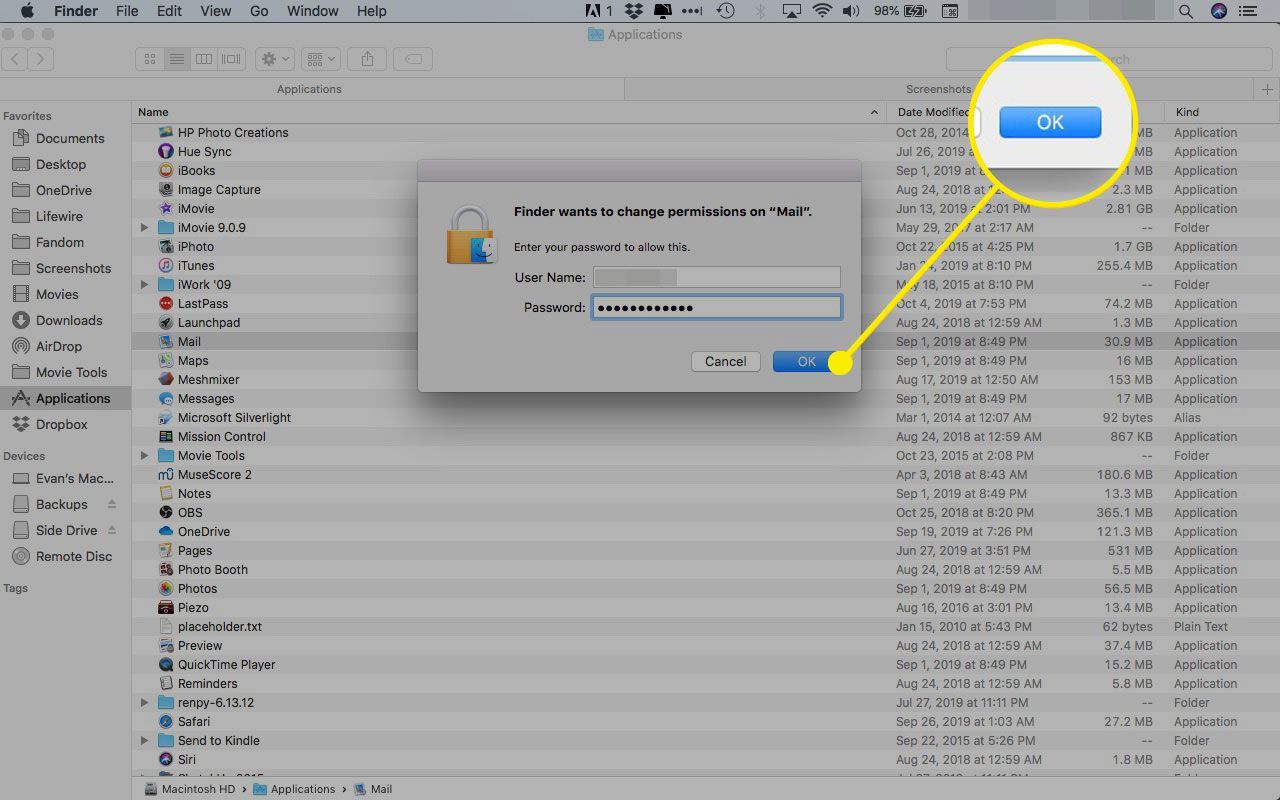Screen dimensions: 1280x800
Task: Focus the Password field in dialog
Action: coord(716,307)
